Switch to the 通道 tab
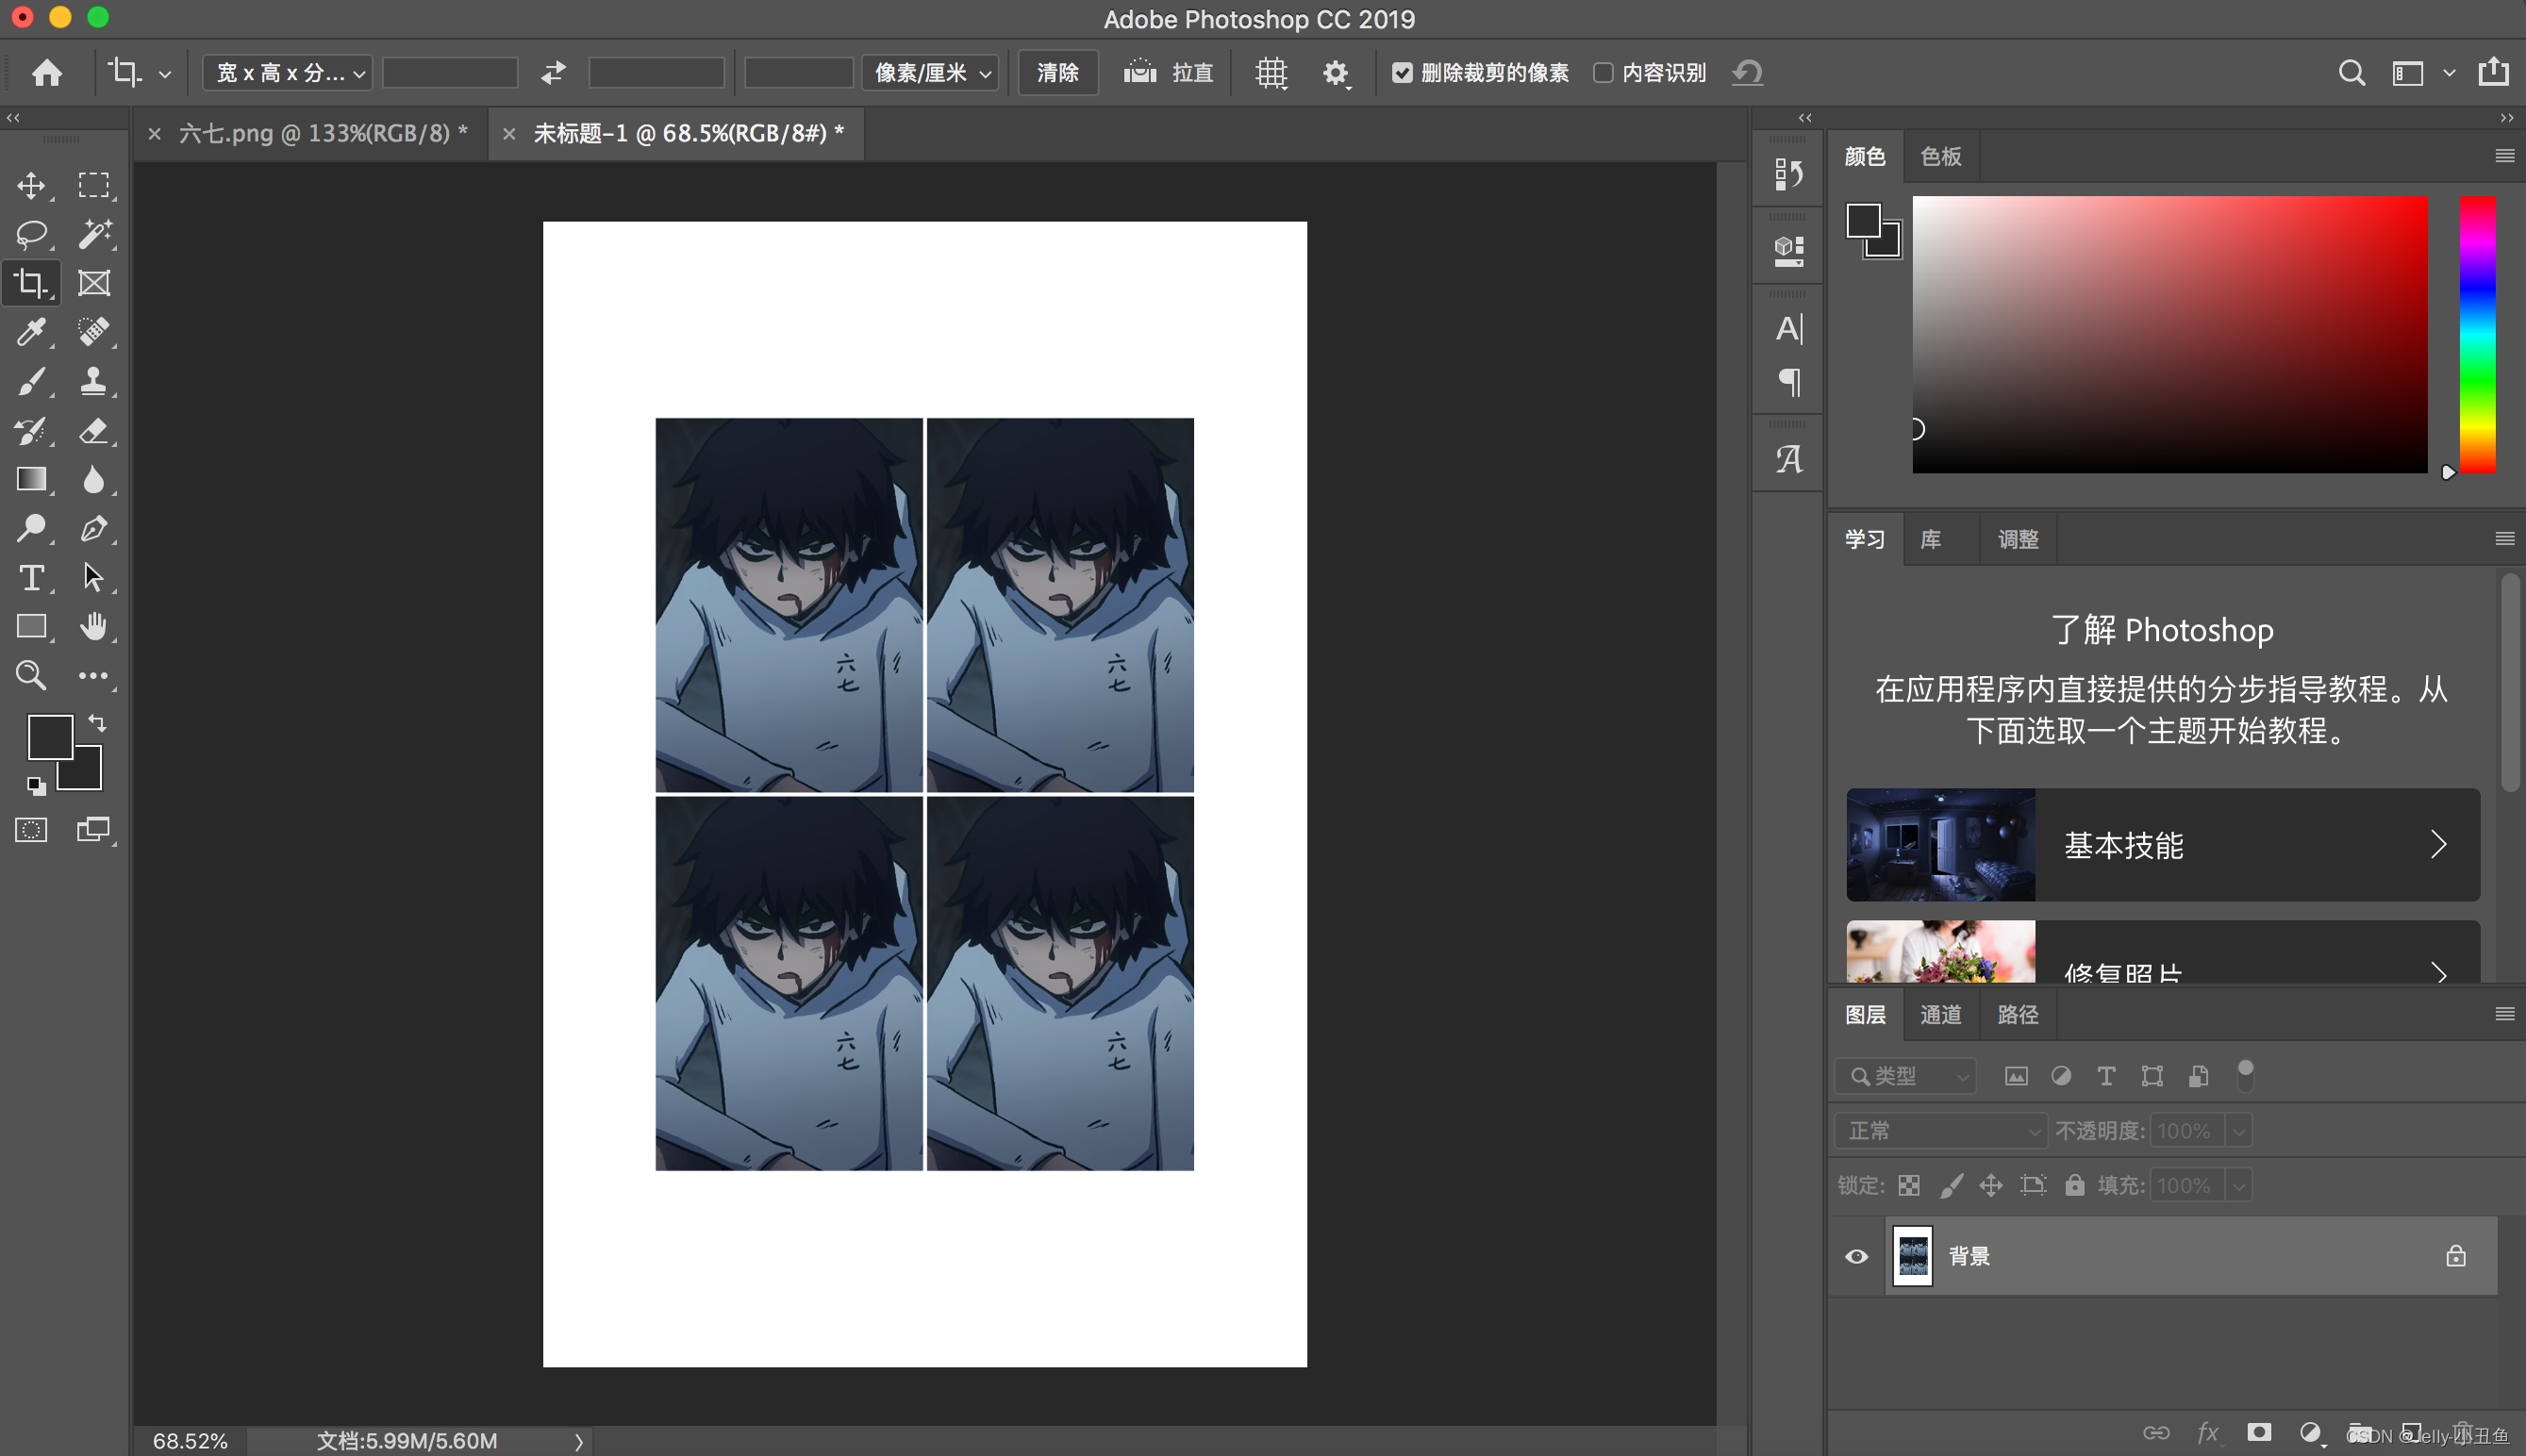Screen dimensions: 2526x1456 click(1940, 1014)
